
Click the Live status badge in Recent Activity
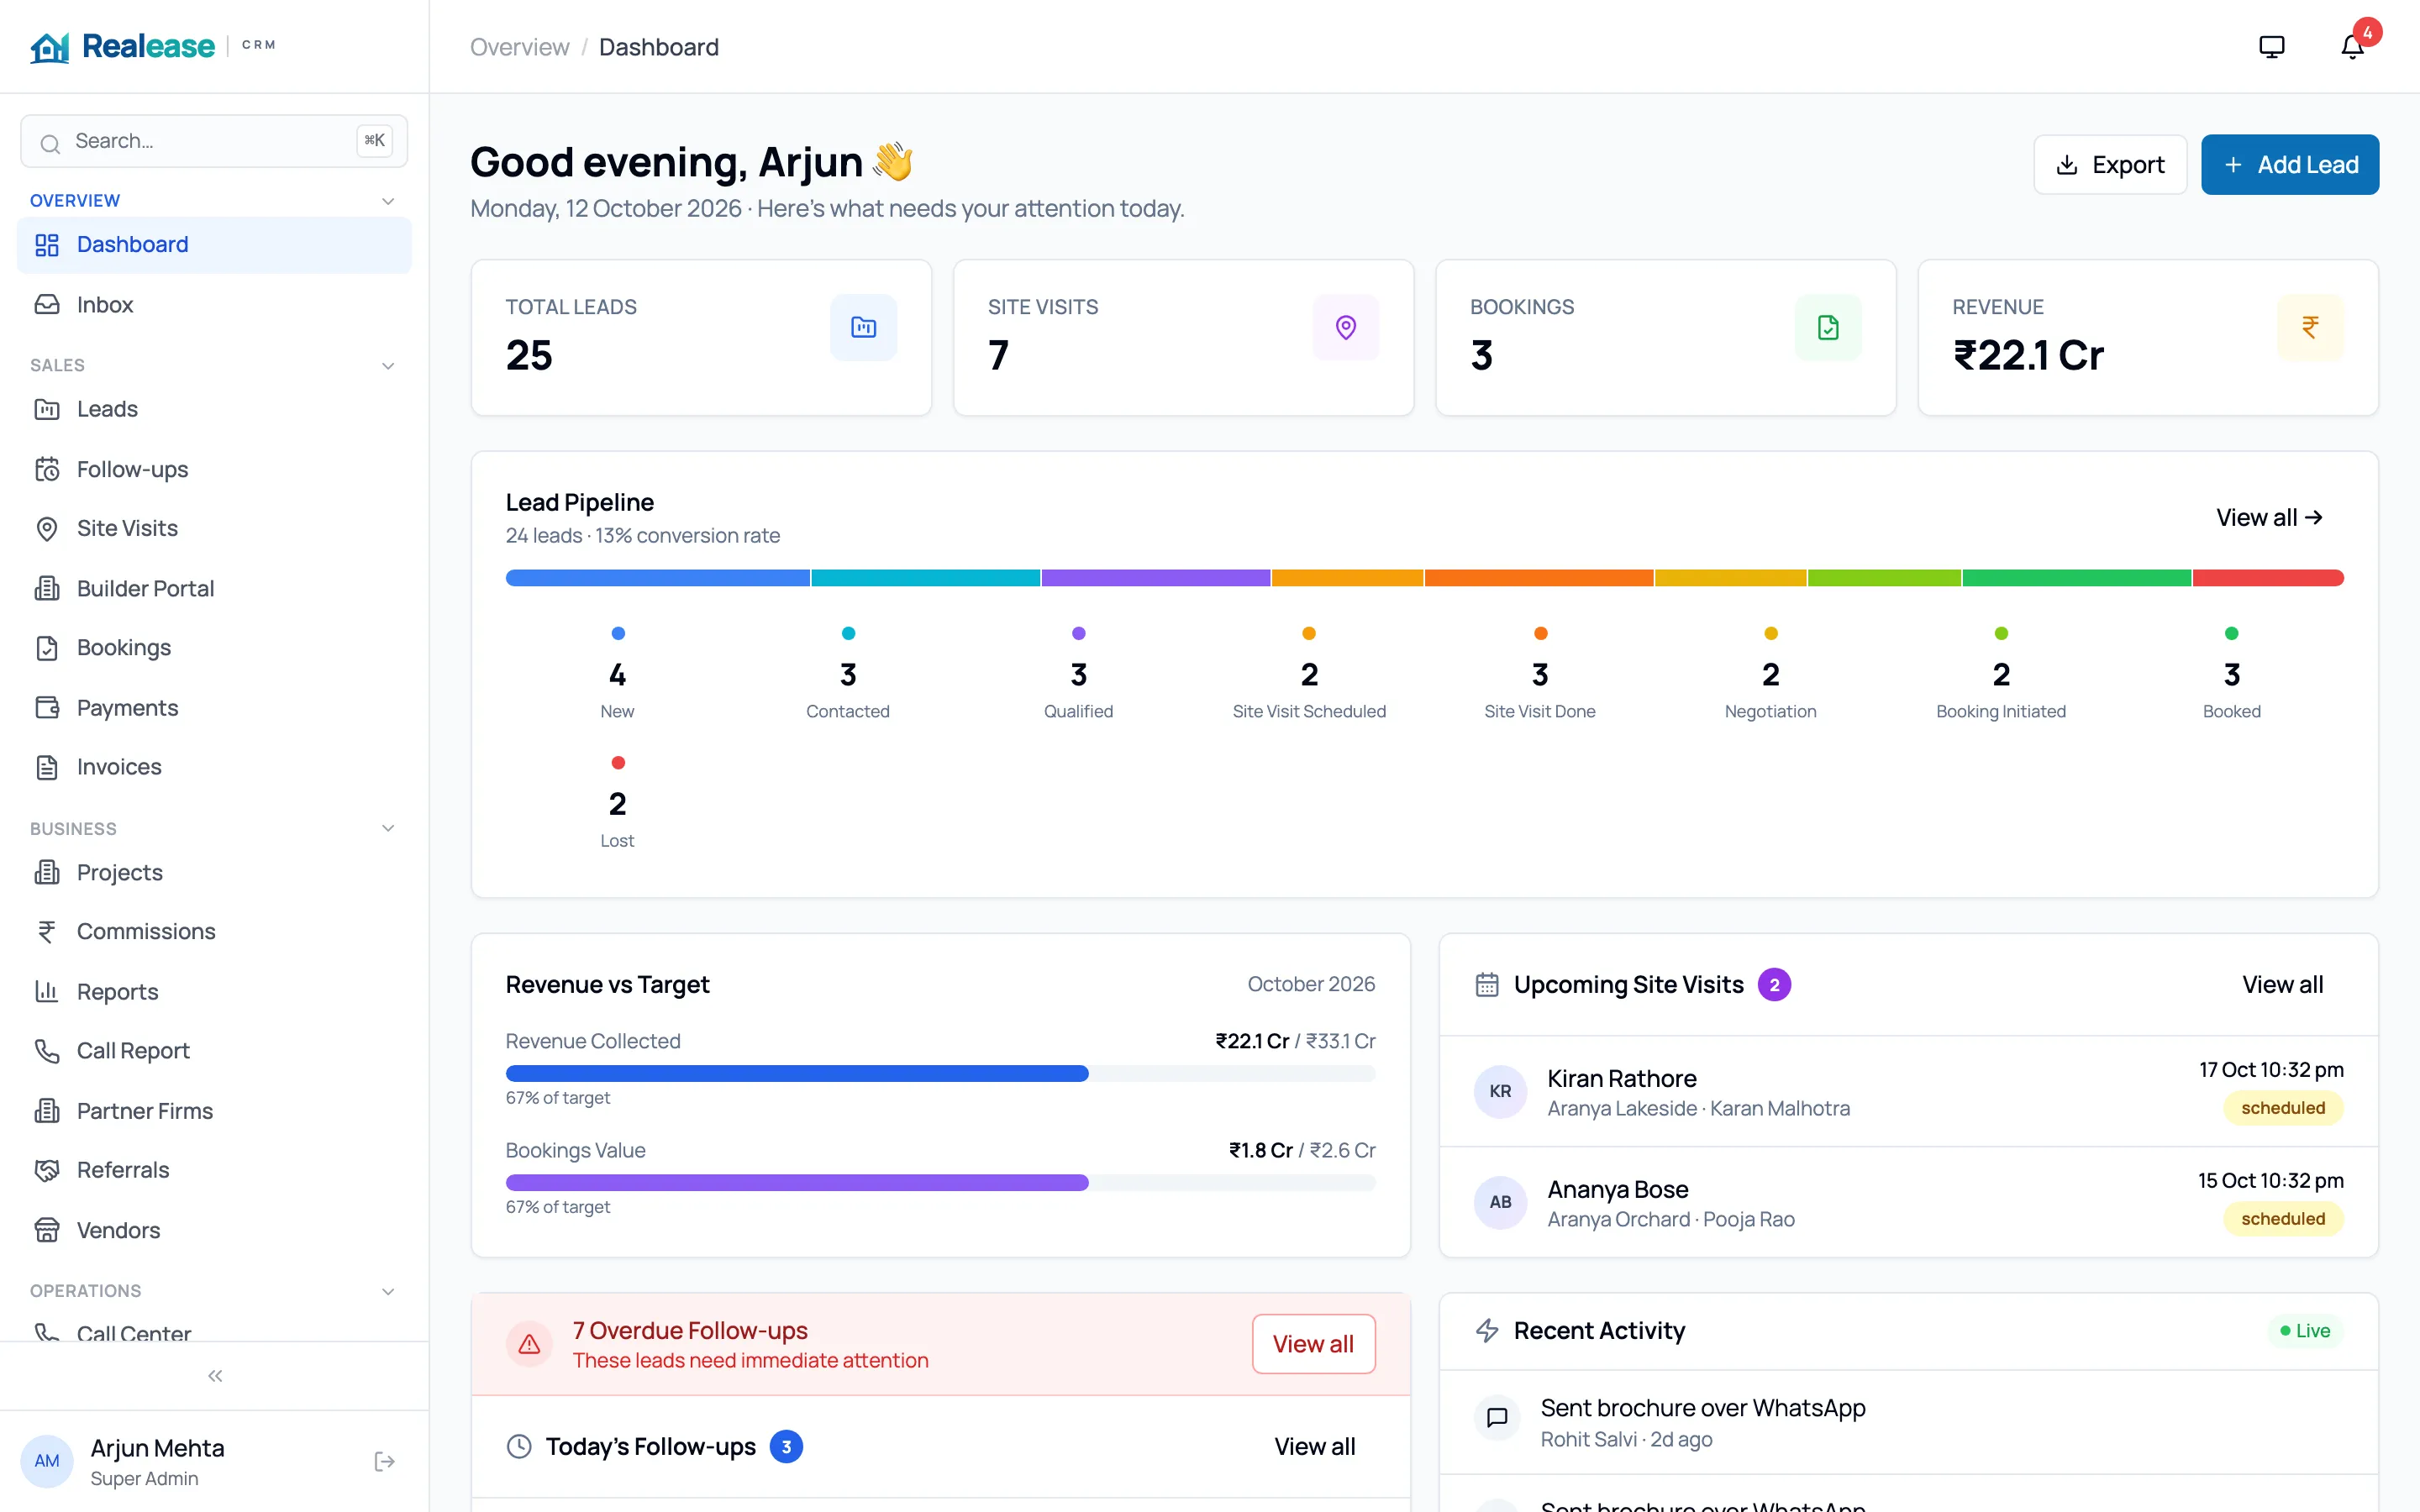pyautogui.click(x=2305, y=1330)
